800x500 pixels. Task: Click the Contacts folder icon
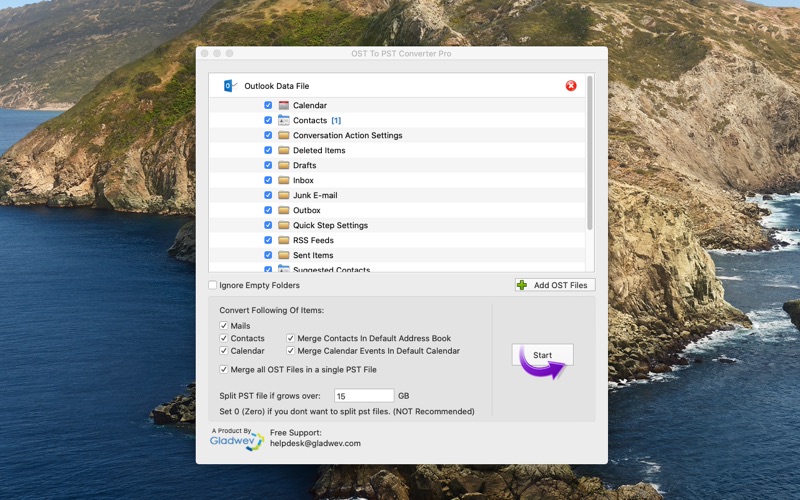point(284,120)
